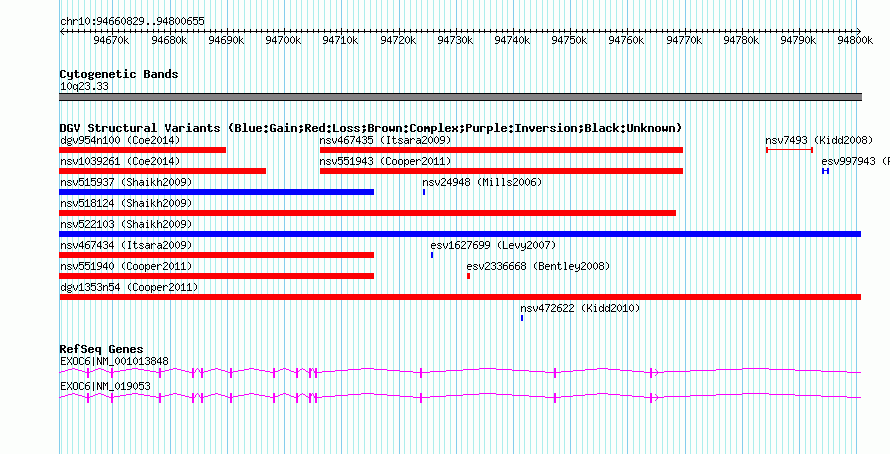Select the red esv2336668 (Bentley2008) marker
This screenshot has width=890, height=454.
tap(468, 276)
